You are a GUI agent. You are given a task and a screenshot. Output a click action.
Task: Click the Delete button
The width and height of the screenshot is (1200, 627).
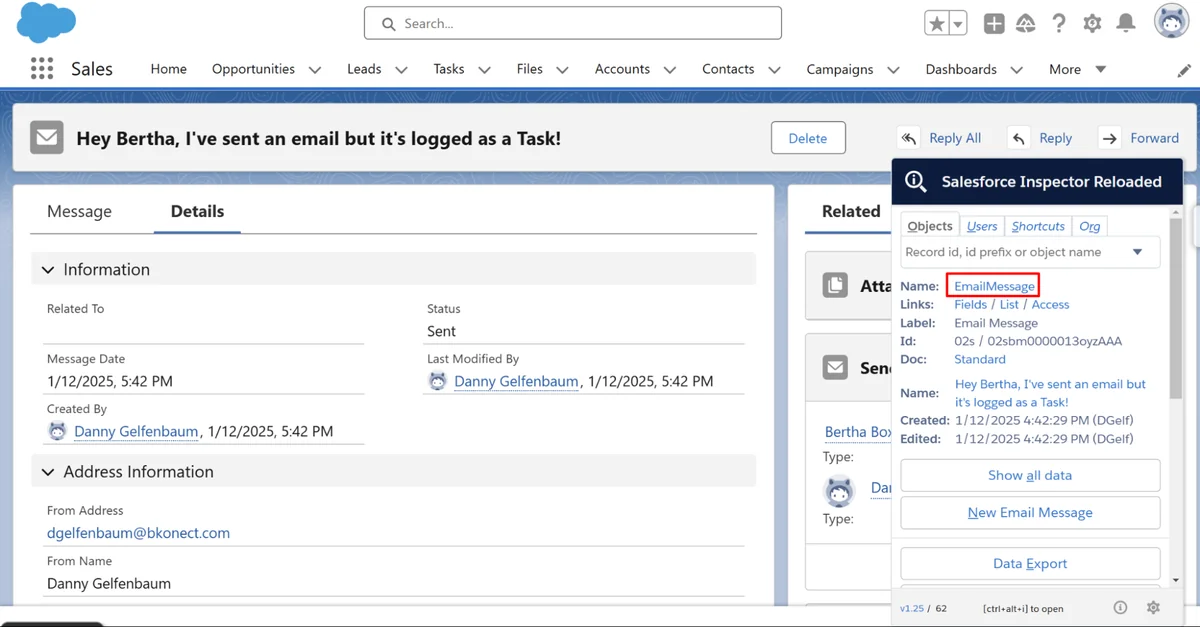808,138
